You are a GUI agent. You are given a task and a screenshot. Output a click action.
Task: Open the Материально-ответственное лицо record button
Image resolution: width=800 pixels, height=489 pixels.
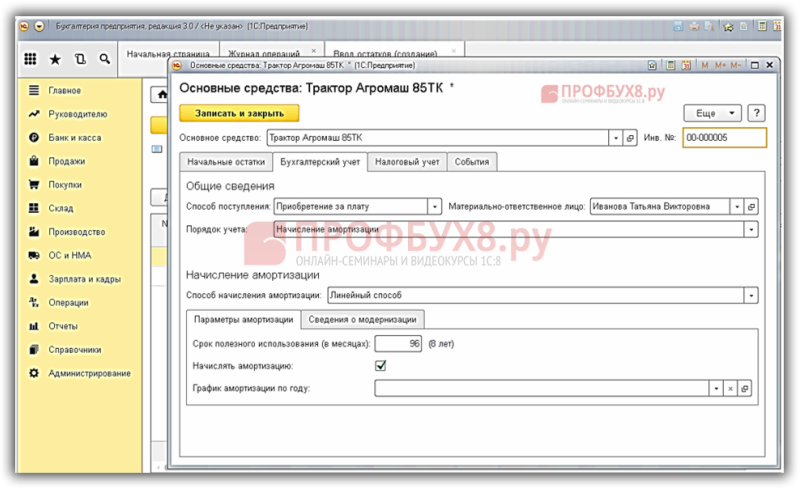(751, 207)
